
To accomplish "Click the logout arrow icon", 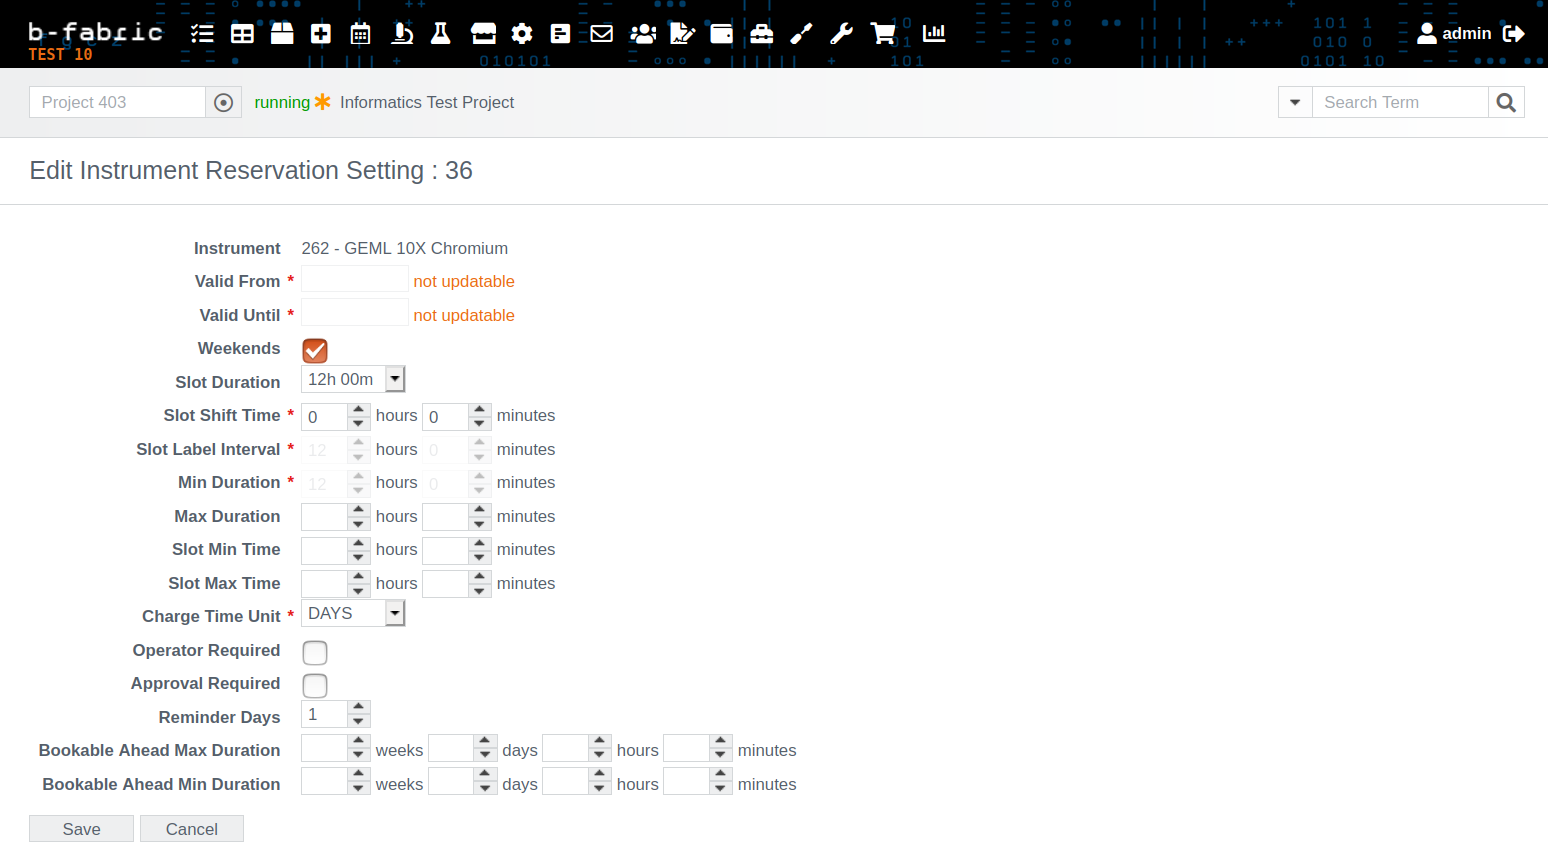I will pyautogui.click(x=1514, y=34).
